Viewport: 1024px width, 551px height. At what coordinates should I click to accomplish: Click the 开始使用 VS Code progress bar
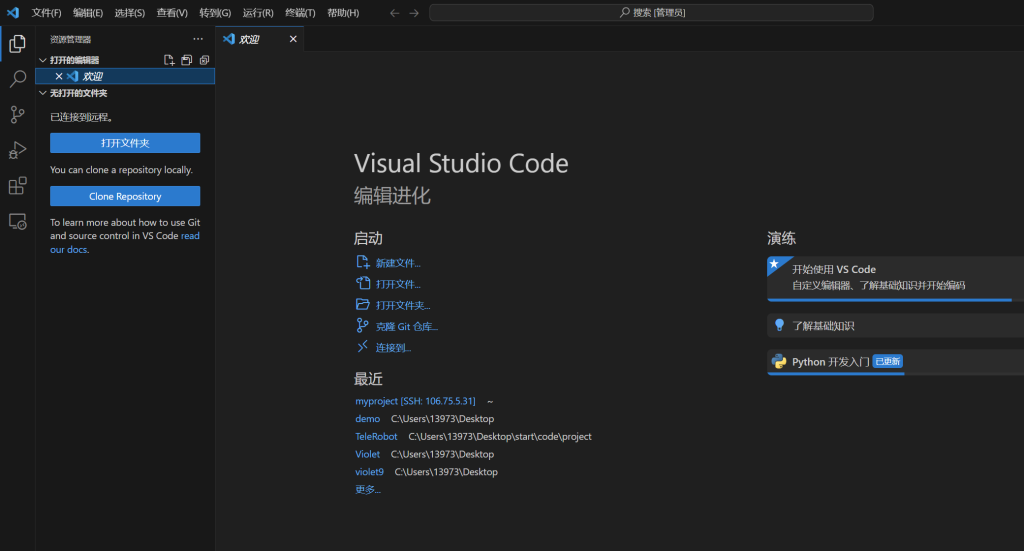(x=889, y=300)
